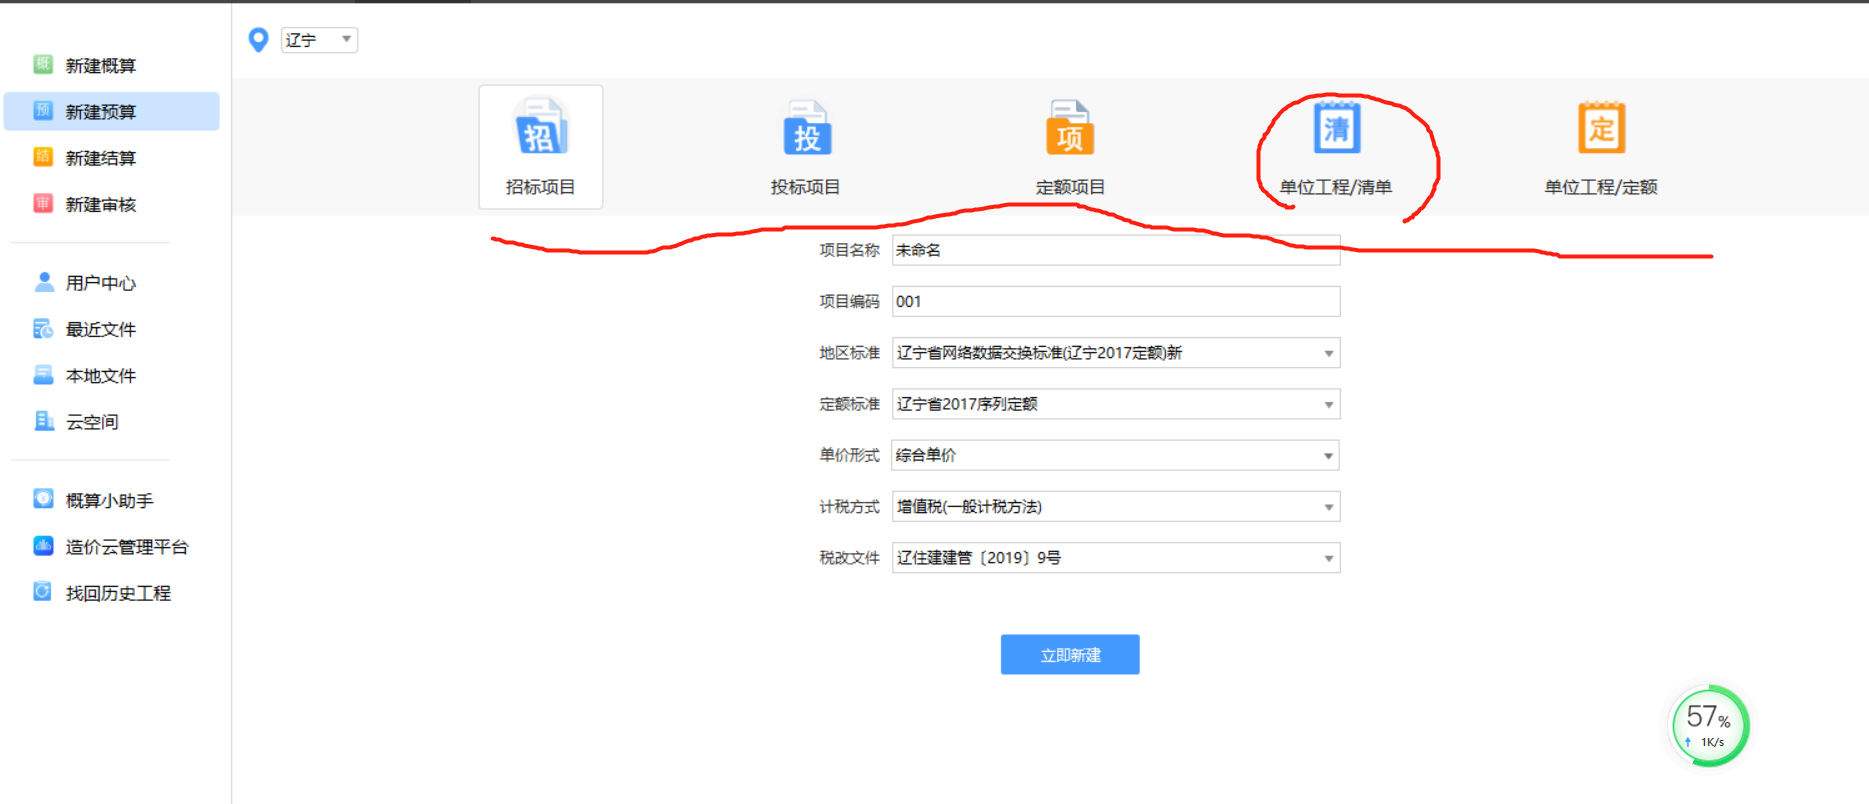Expand the 地区标准 dropdown arrow
Image resolution: width=1869 pixels, height=804 pixels.
click(x=1329, y=353)
